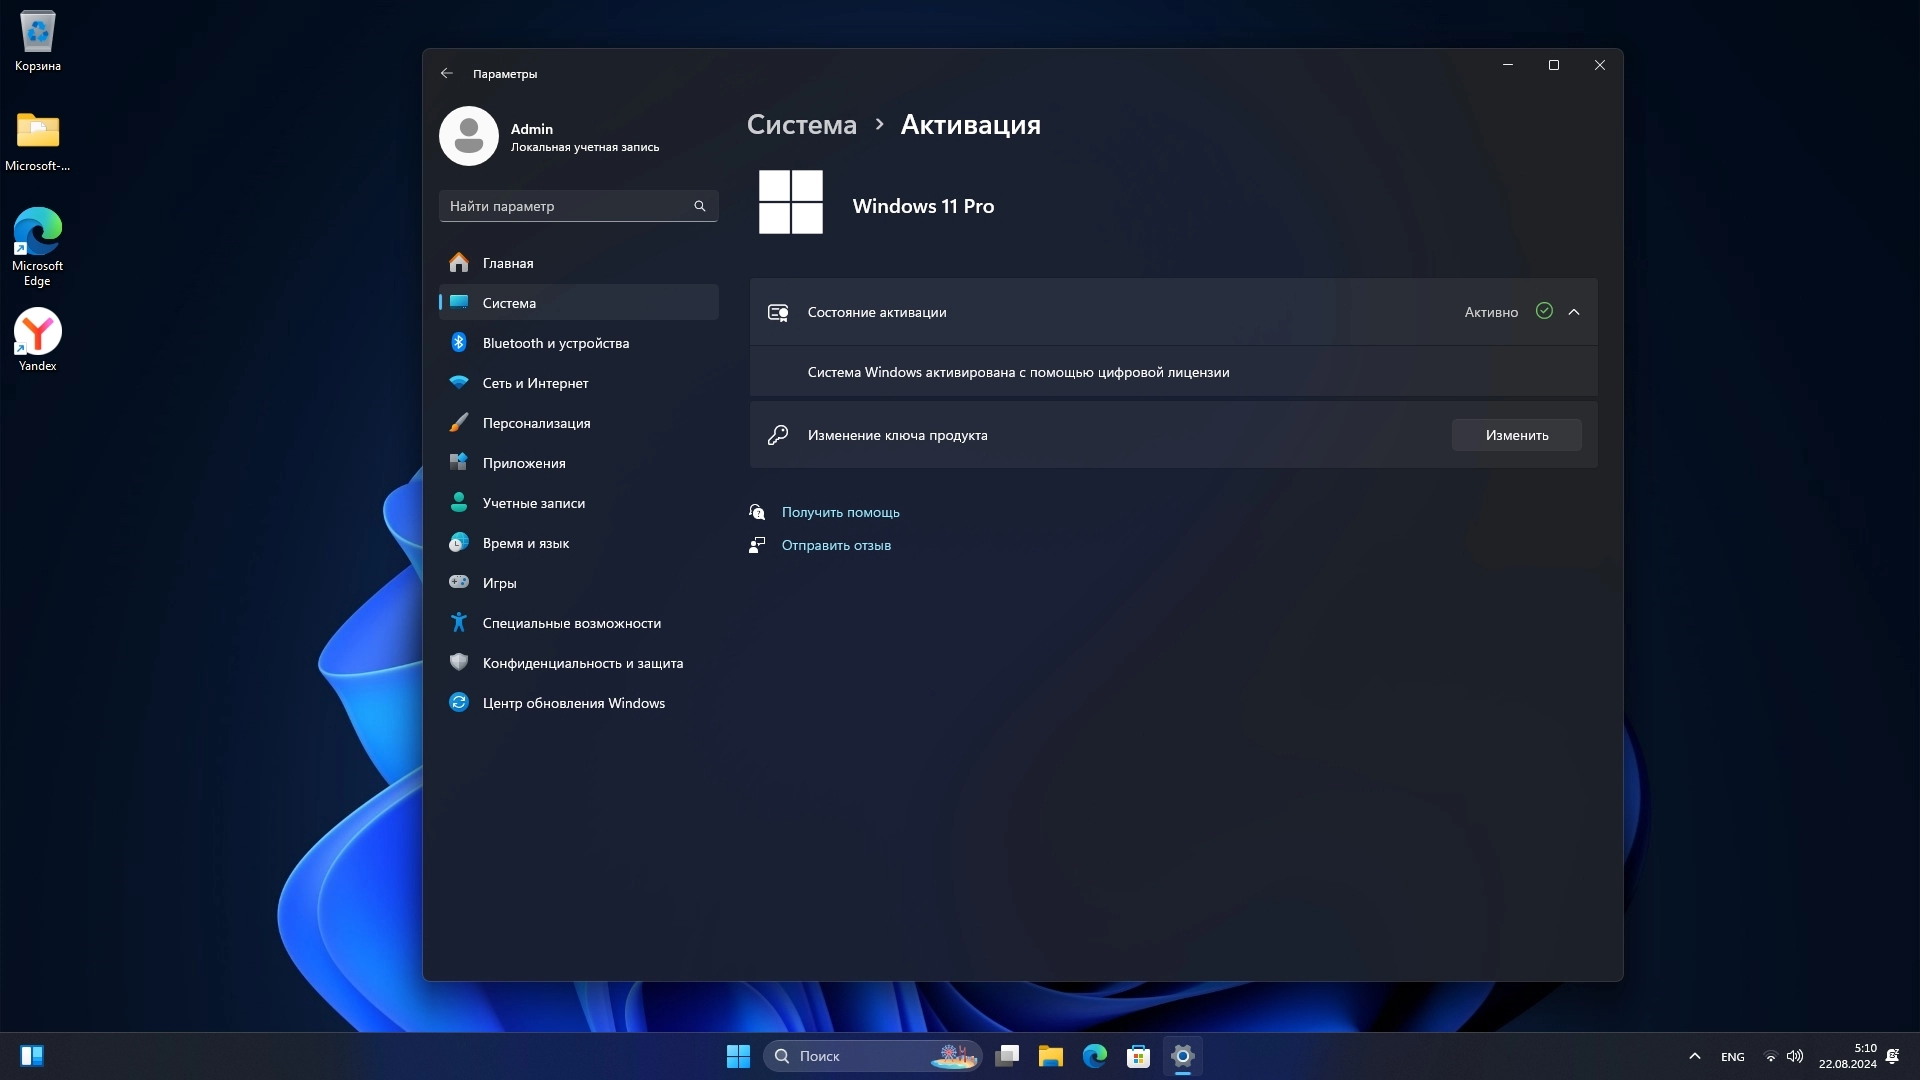Go to Персонализация settings
Screen dimensions: 1920x1080
pyautogui.click(x=536, y=423)
